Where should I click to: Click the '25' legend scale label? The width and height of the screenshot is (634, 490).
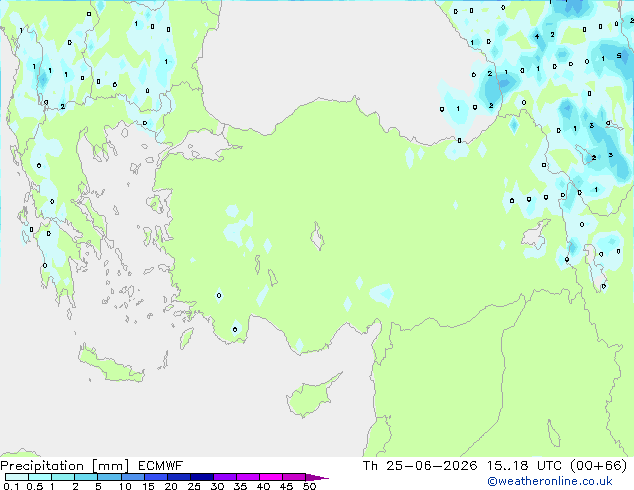pyautogui.click(x=194, y=486)
